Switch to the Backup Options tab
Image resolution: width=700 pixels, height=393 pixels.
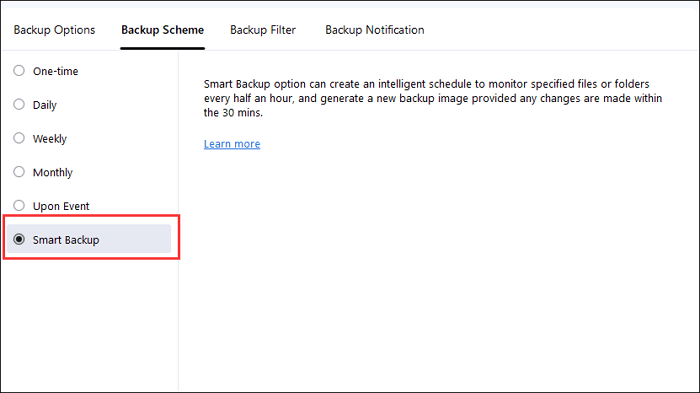click(x=54, y=30)
